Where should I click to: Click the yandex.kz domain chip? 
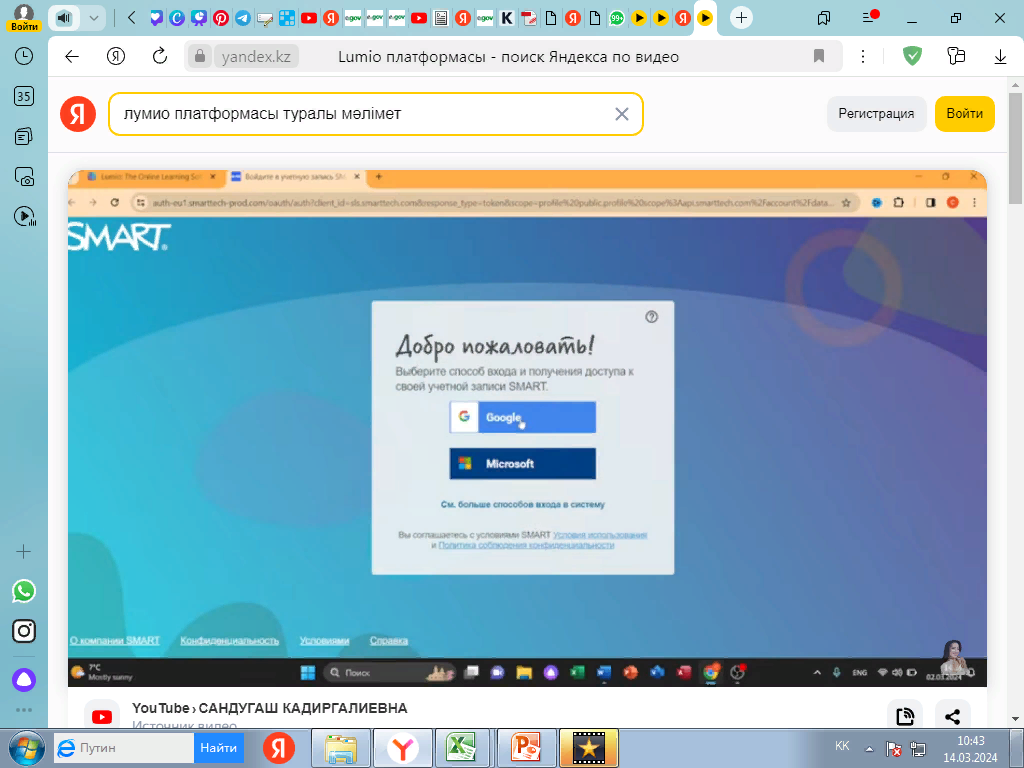click(256, 57)
